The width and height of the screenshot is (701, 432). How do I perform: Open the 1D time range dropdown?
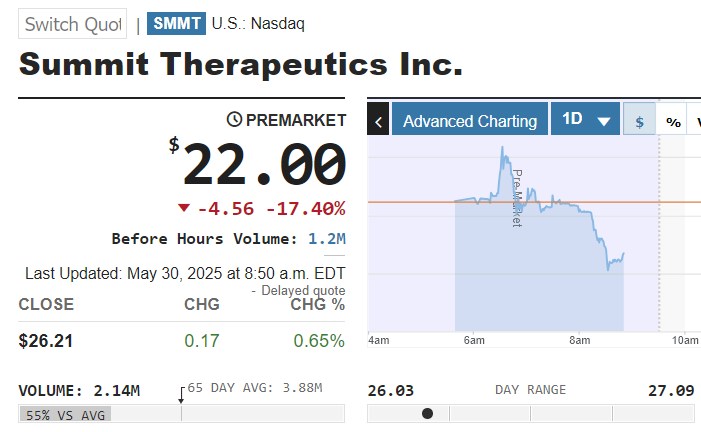585,120
